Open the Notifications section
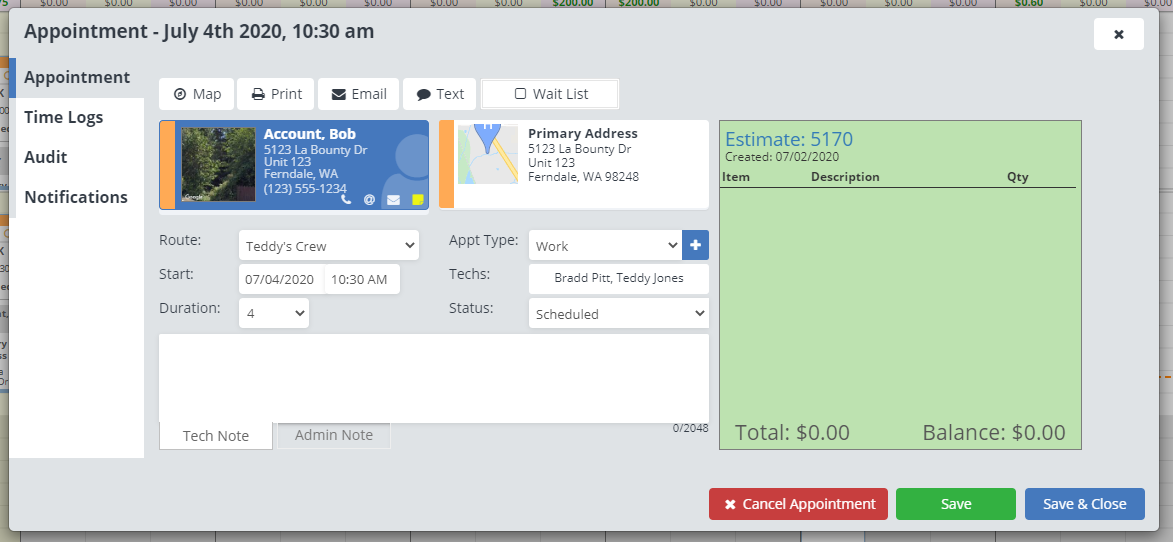1173x542 pixels. pyautogui.click(x=76, y=197)
